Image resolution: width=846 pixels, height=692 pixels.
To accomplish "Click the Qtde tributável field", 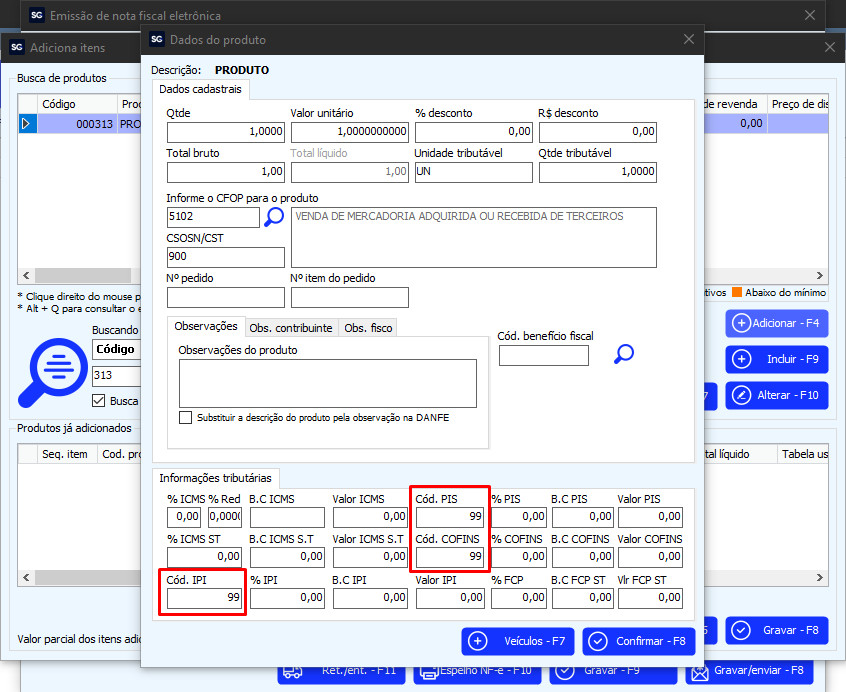I will pyautogui.click(x=598, y=172).
